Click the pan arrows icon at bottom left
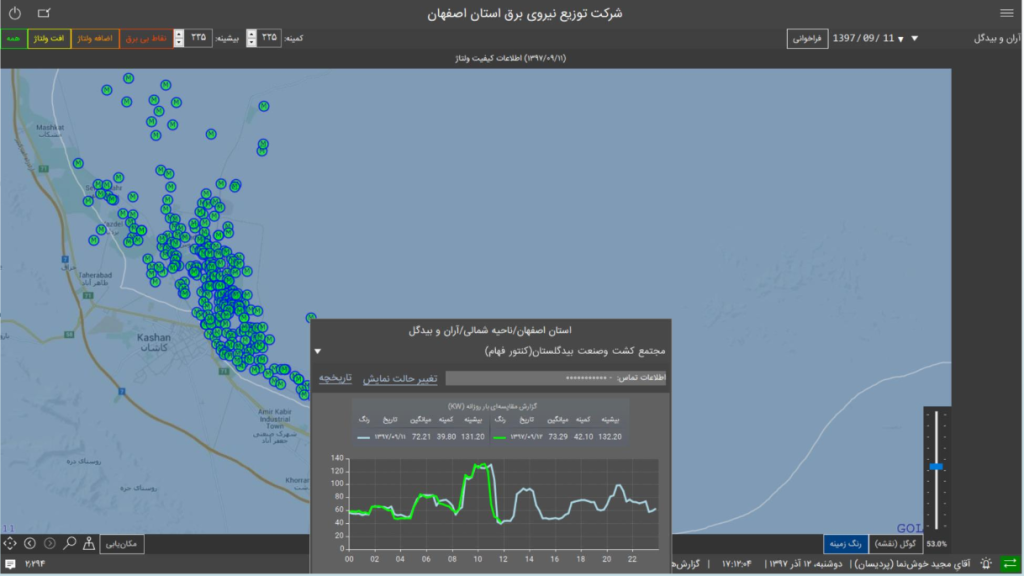Viewport: 1024px width, 576px height. pyautogui.click(x=10, y=543)
